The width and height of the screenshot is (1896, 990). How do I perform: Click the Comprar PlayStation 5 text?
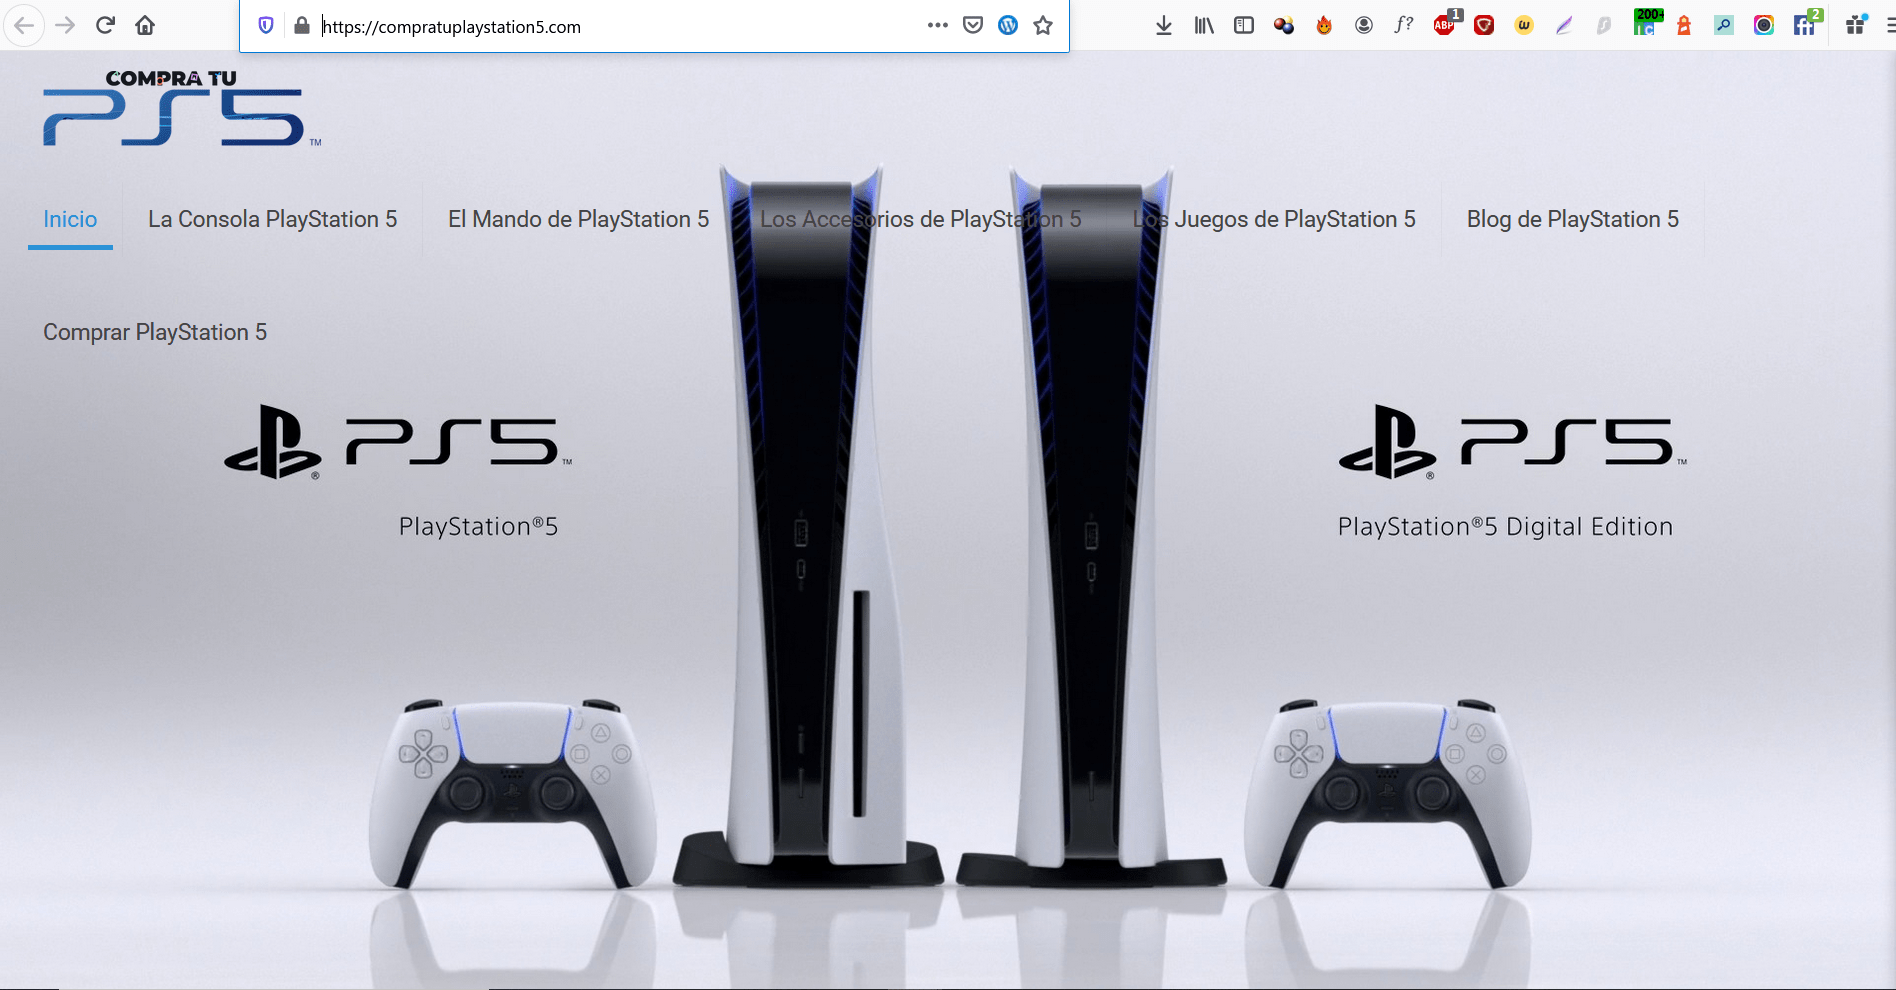coord(155,332)
